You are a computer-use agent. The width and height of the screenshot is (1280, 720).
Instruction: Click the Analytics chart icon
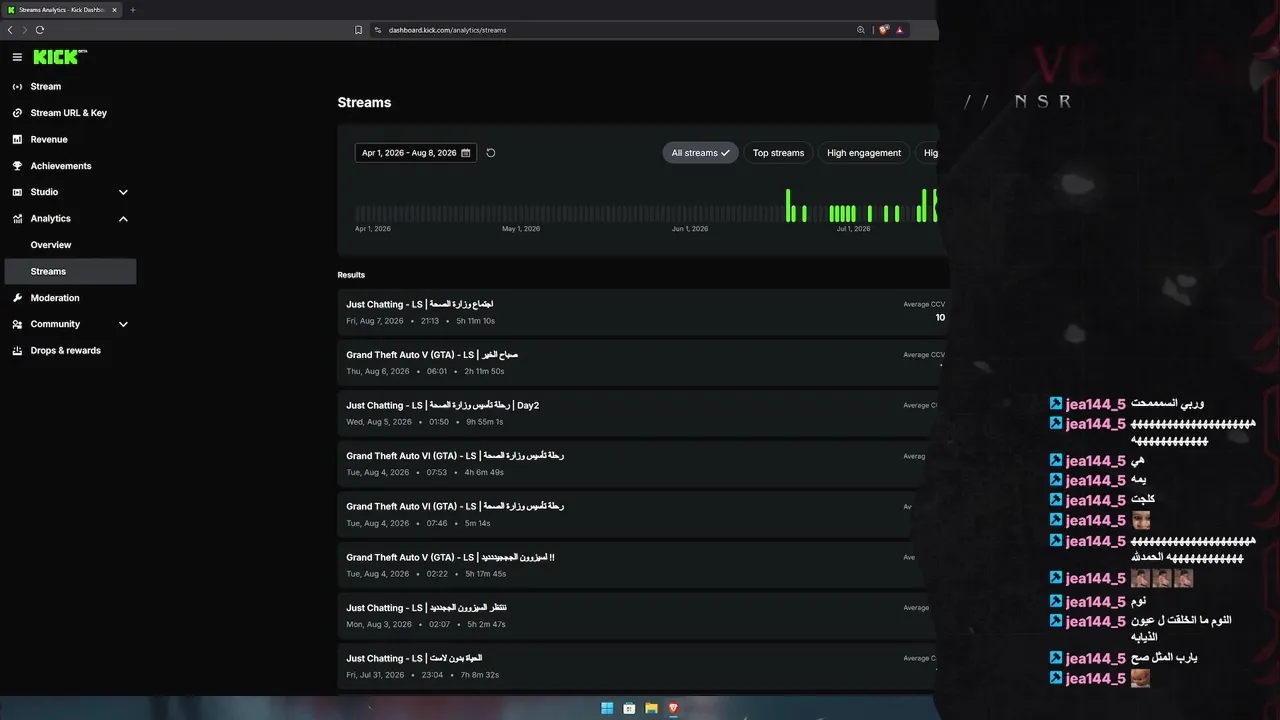[x=17, y=219]
